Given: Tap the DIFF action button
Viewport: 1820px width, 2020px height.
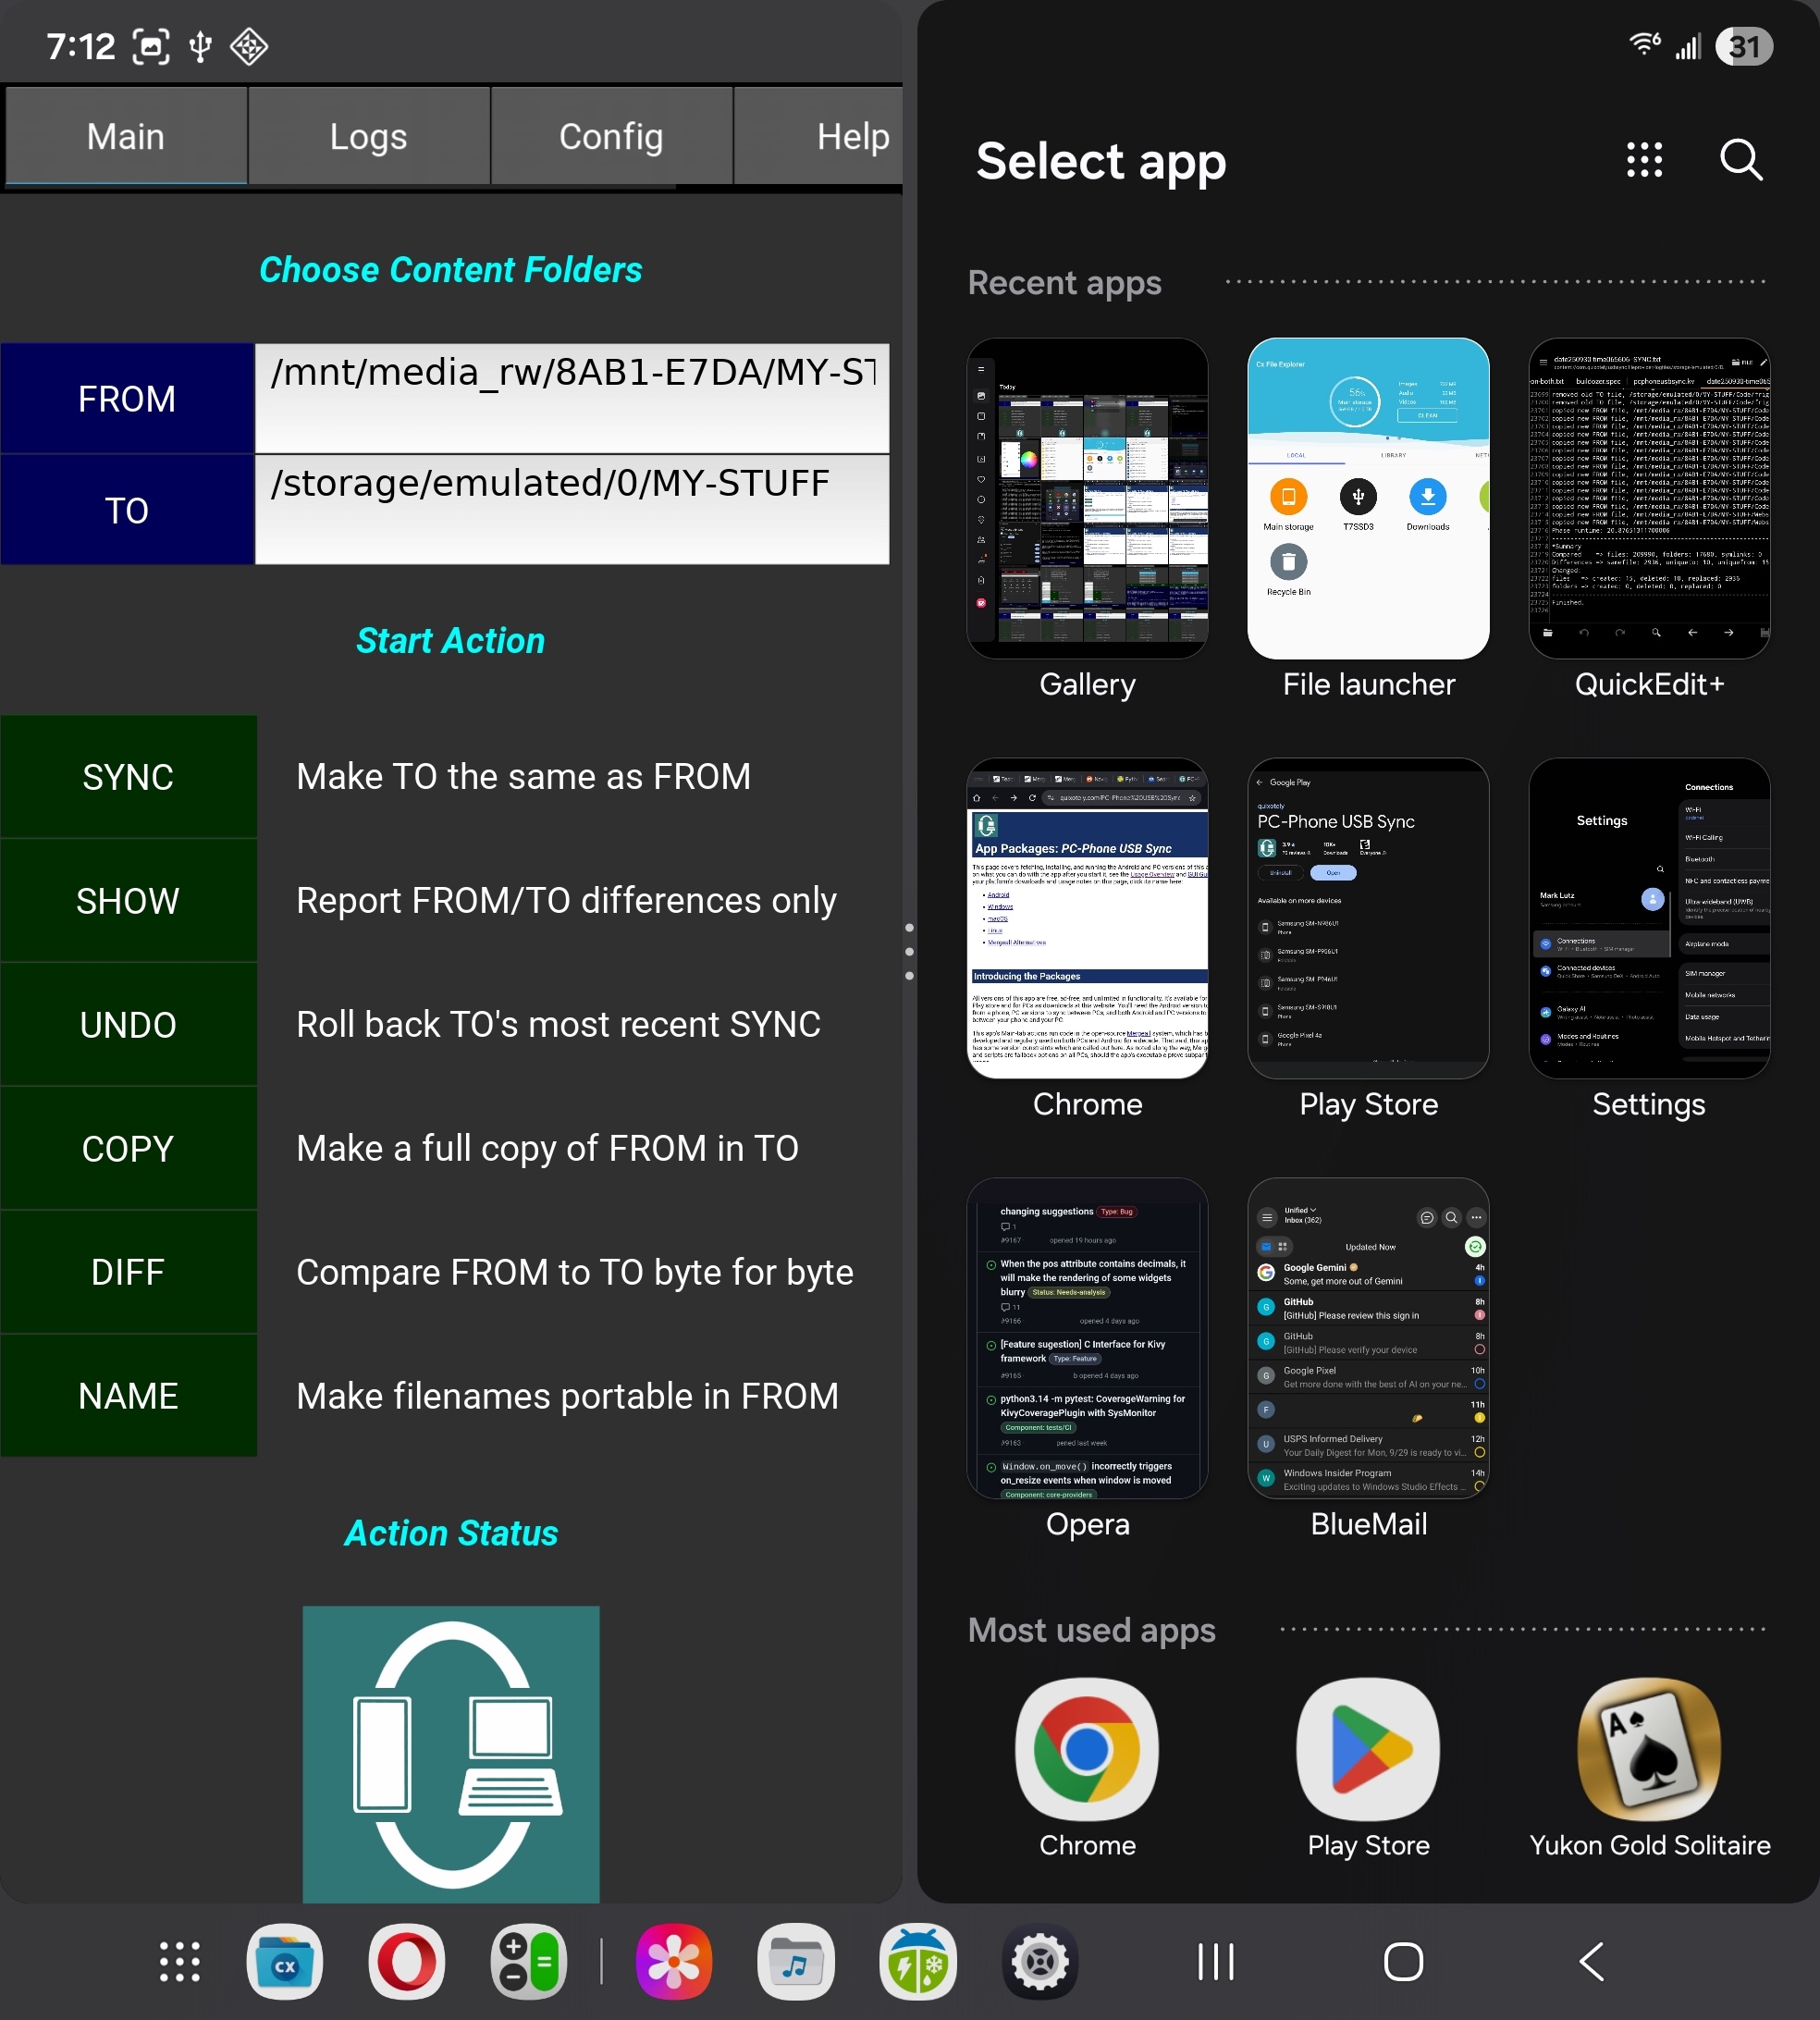Looking at the screenshot, I should 128,1272.
